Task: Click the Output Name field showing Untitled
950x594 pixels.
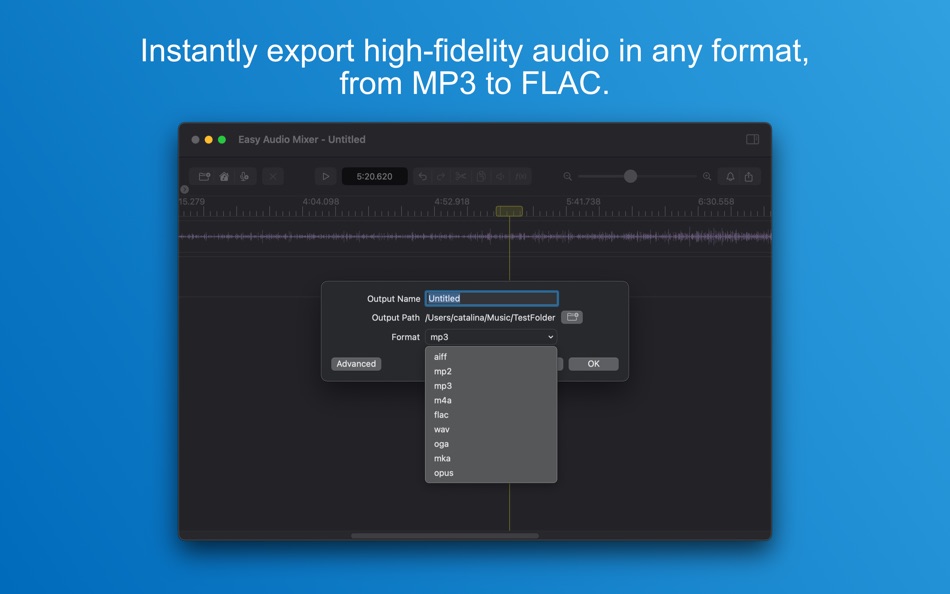Action: (491, 298)
